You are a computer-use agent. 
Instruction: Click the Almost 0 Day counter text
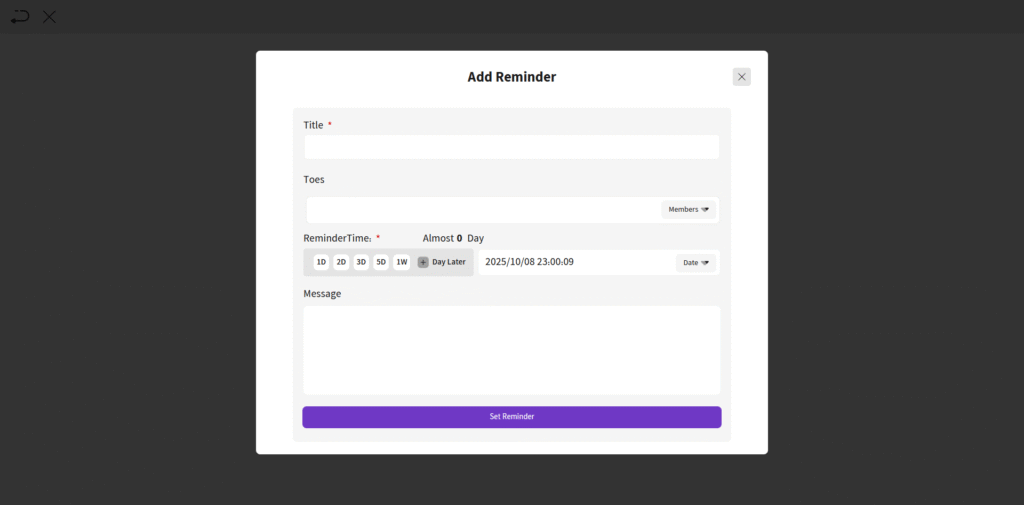tap(453, 238)
